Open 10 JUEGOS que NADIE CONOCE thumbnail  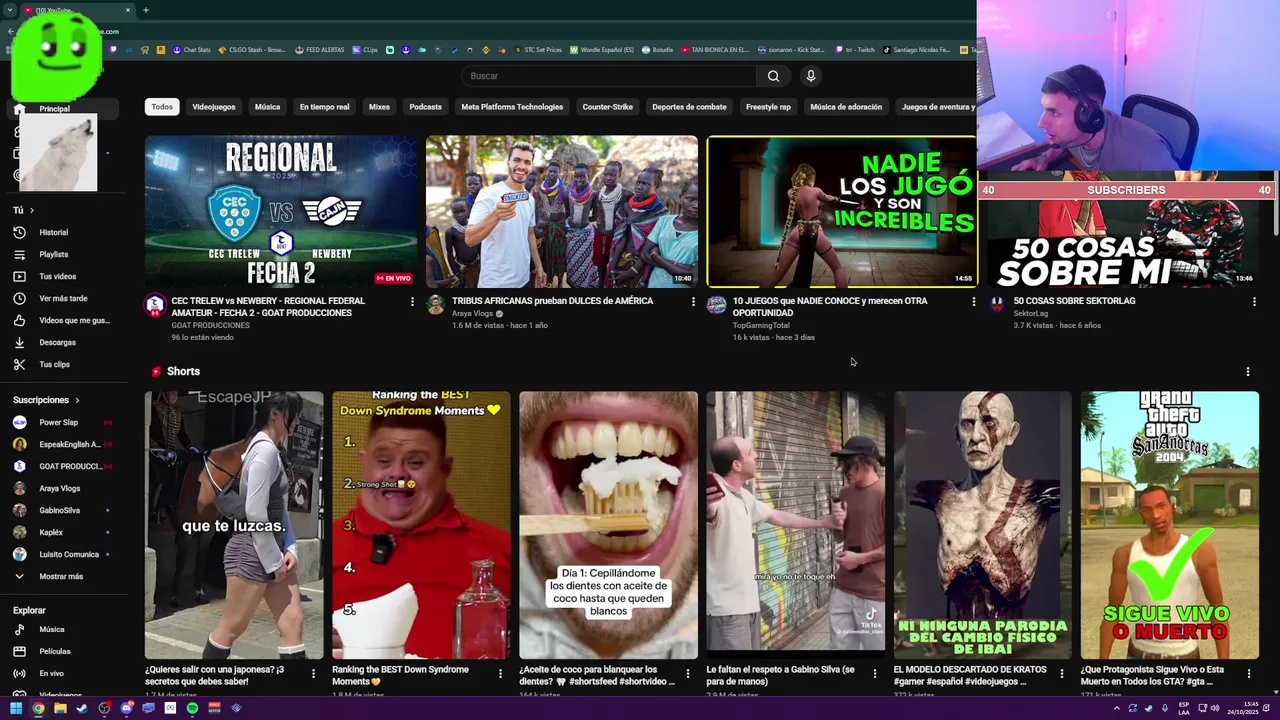pos(842,211)
